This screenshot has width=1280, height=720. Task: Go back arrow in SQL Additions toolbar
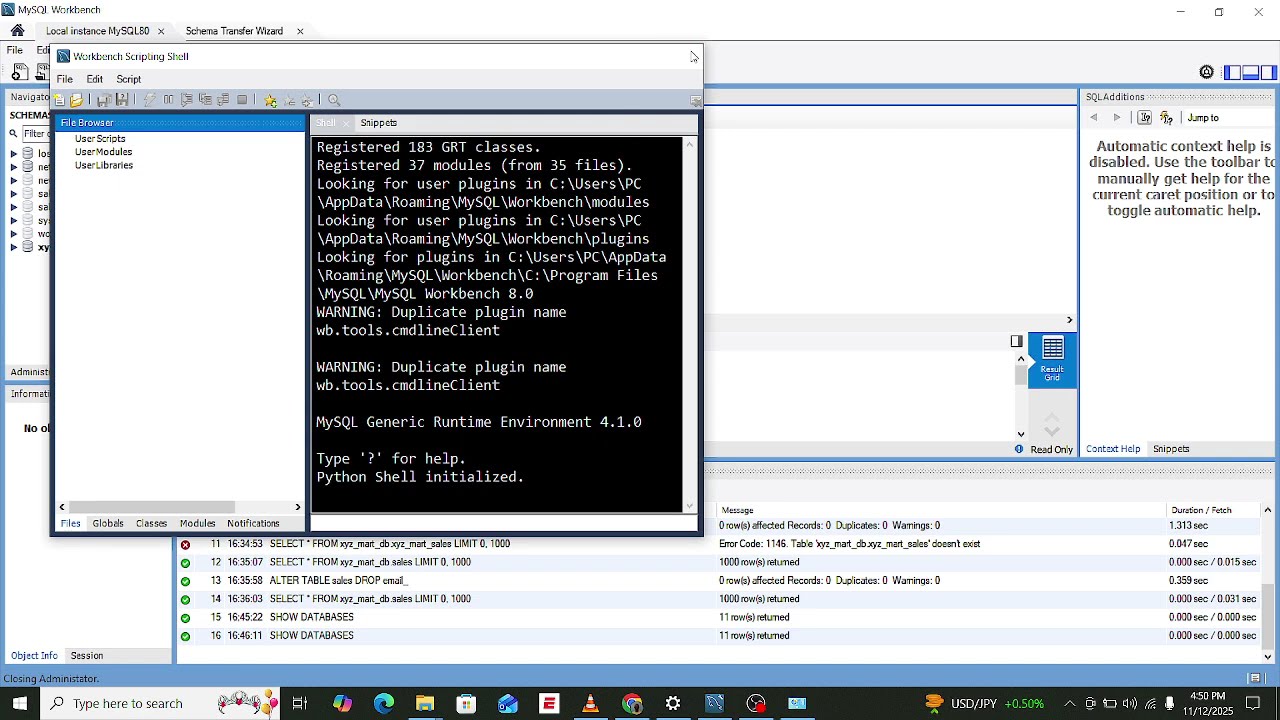pos(1094,118)
